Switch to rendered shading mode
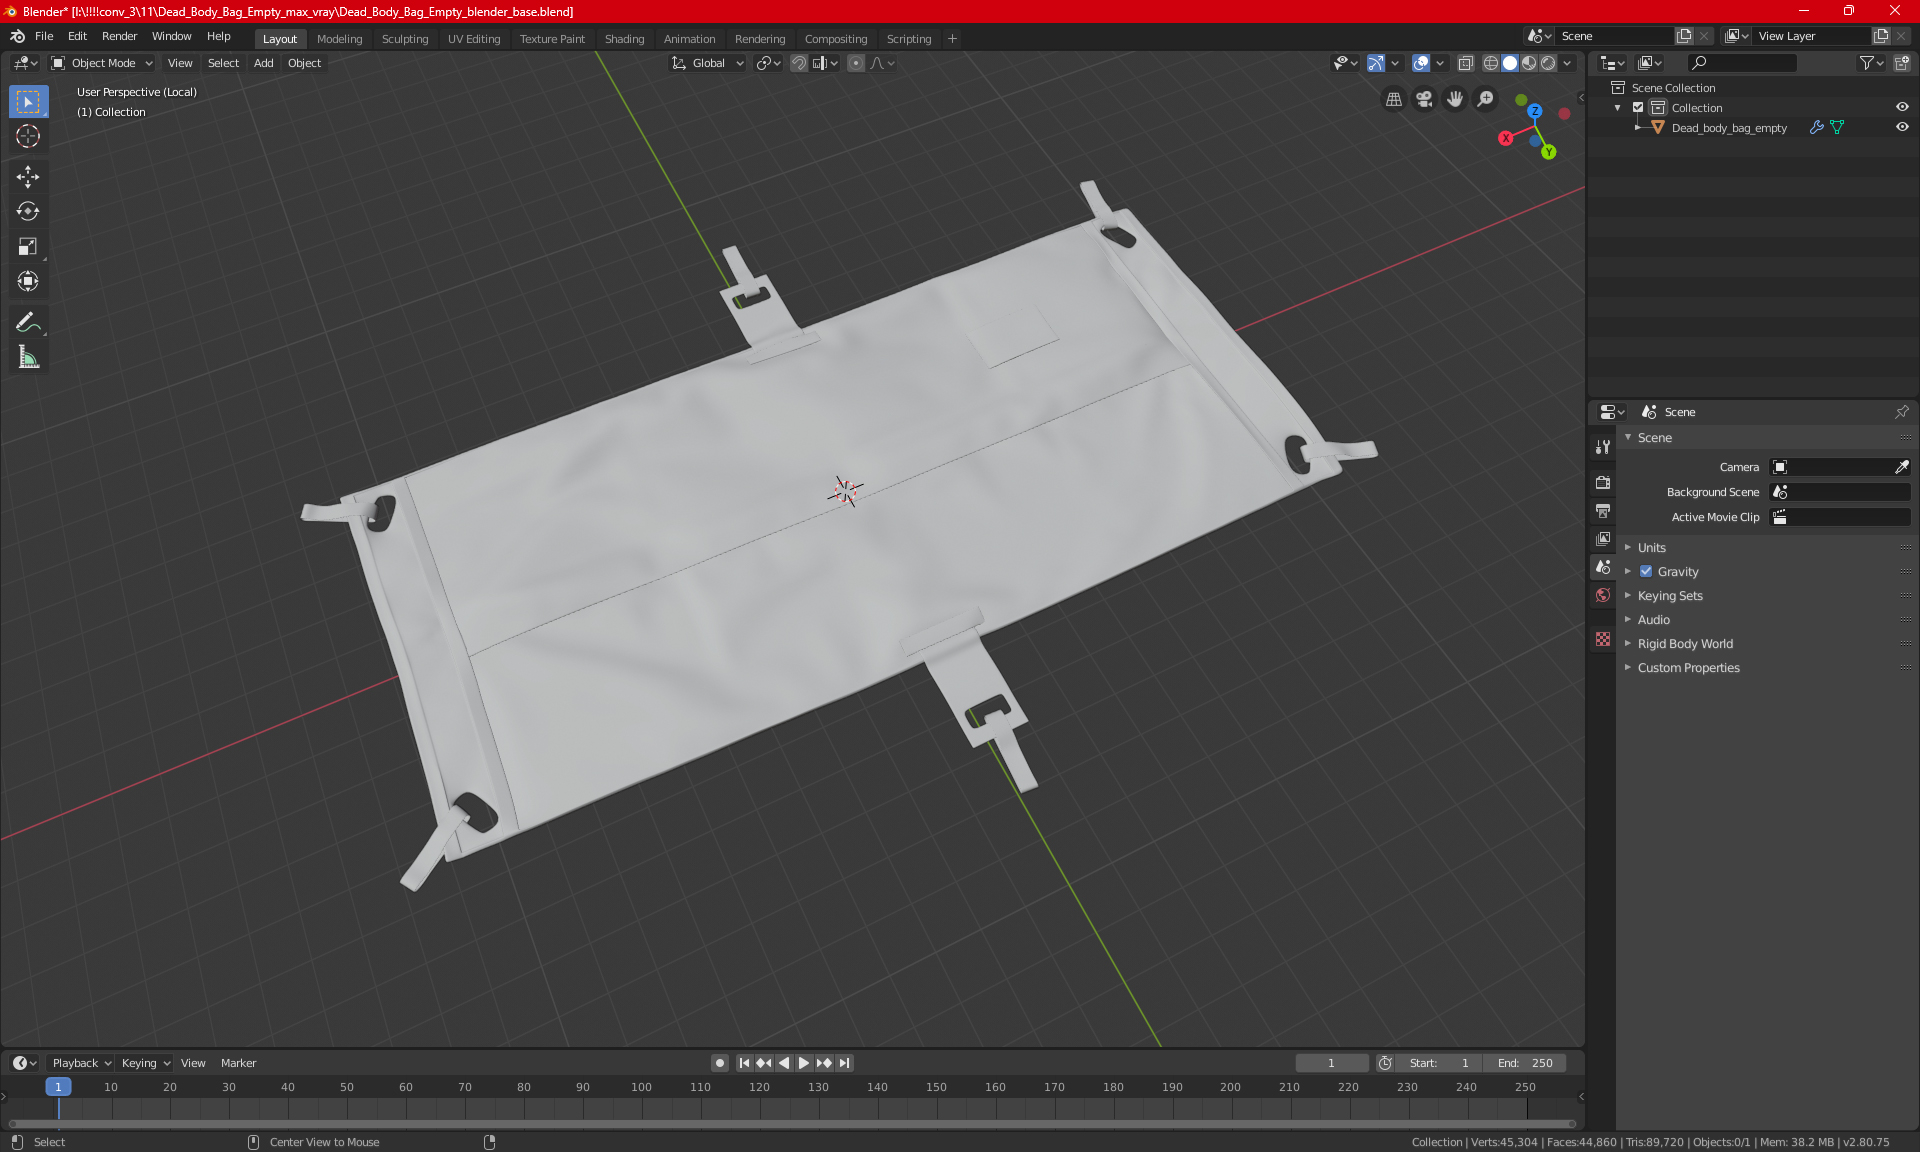This screenshot has height=1152, width=1920. tap(1548, 63)
